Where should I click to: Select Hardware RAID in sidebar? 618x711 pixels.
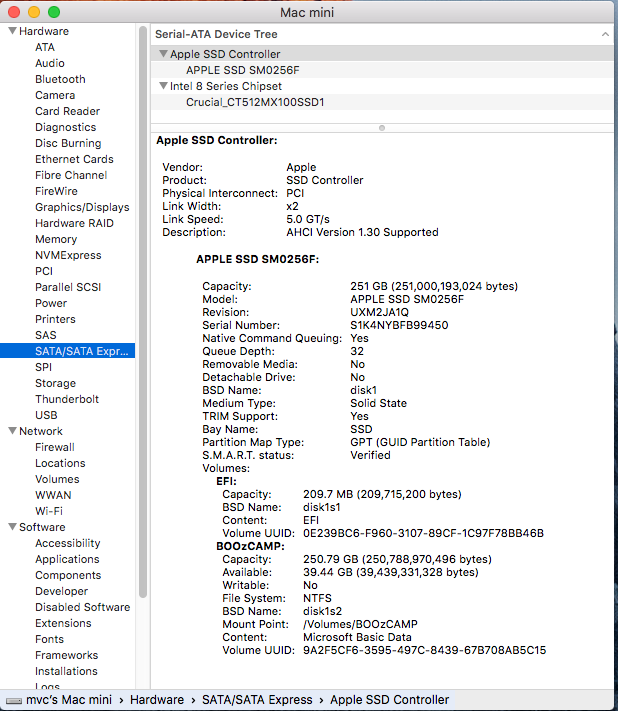tap(74, 223)
